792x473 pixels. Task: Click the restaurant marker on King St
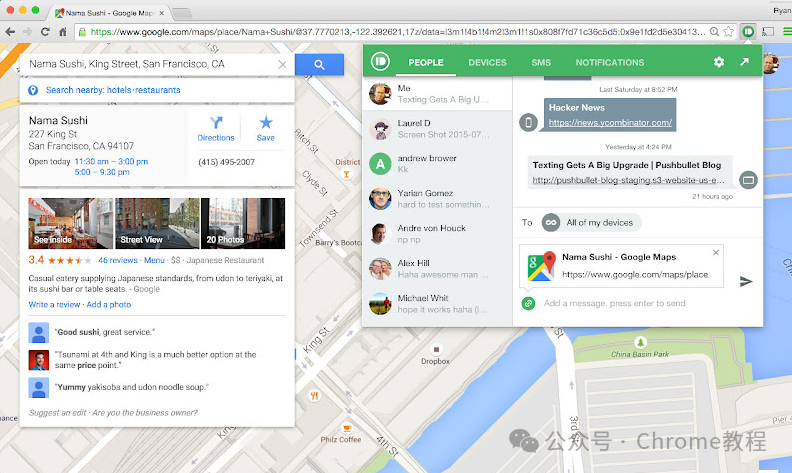(314, 396)
